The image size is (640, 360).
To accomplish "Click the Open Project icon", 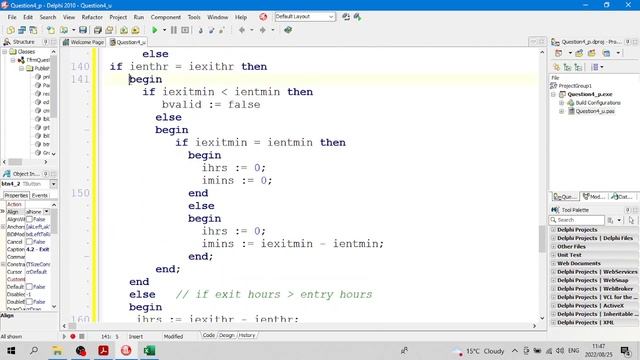I will (x=109, y=30).
